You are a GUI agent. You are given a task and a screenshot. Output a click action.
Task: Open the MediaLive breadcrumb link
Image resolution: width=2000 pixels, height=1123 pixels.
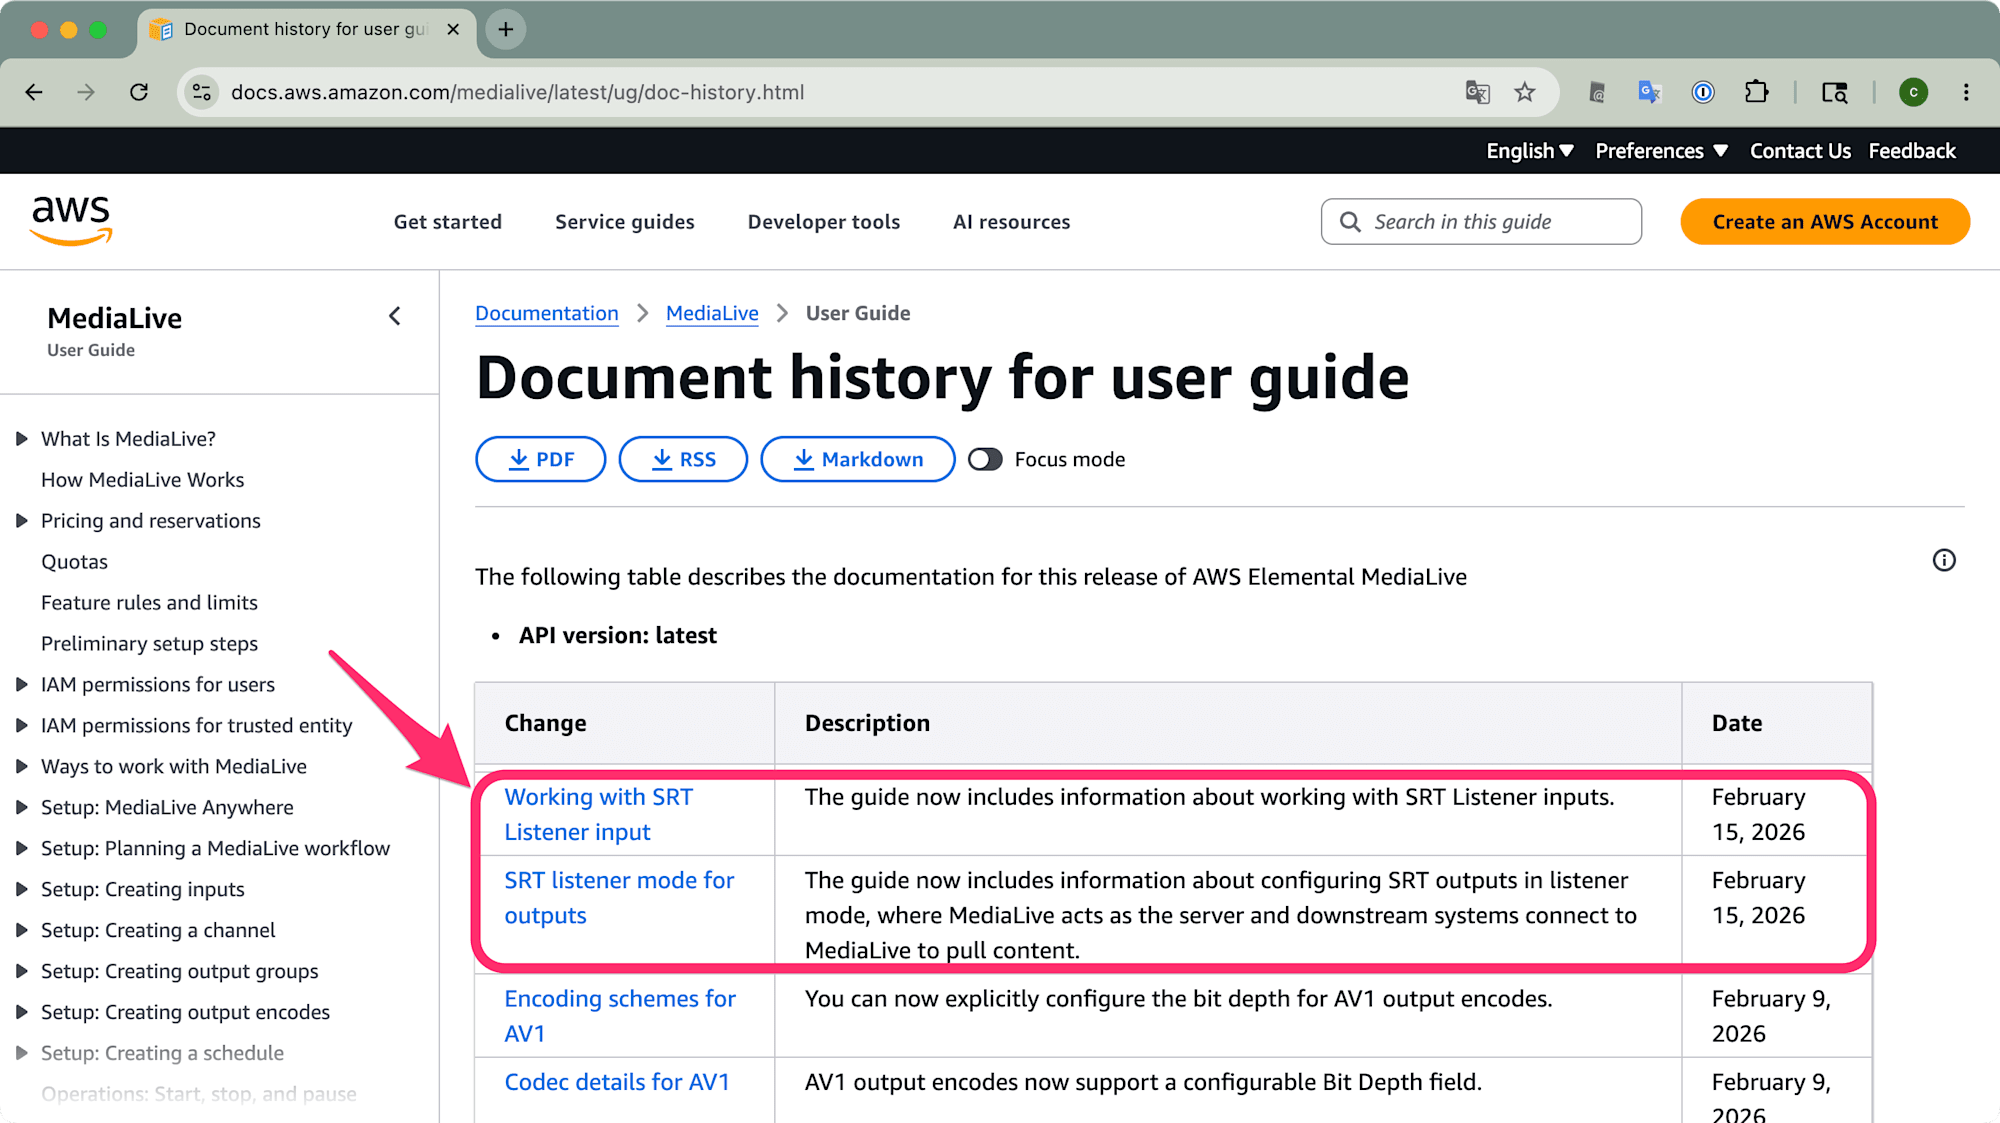(712, 314)
